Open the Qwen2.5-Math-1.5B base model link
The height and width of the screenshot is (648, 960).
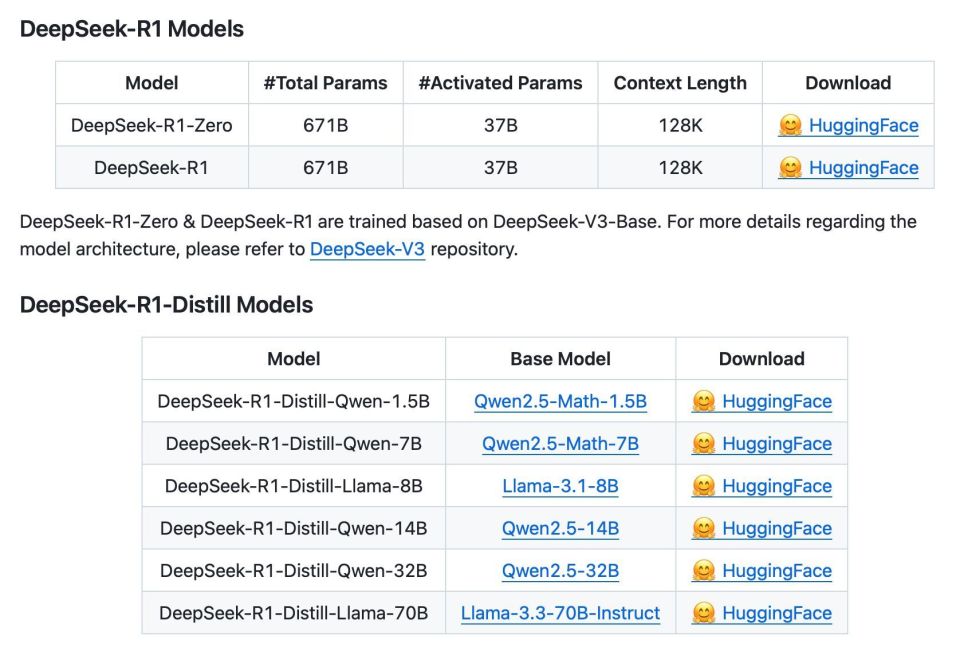click(x=561, y=401)
